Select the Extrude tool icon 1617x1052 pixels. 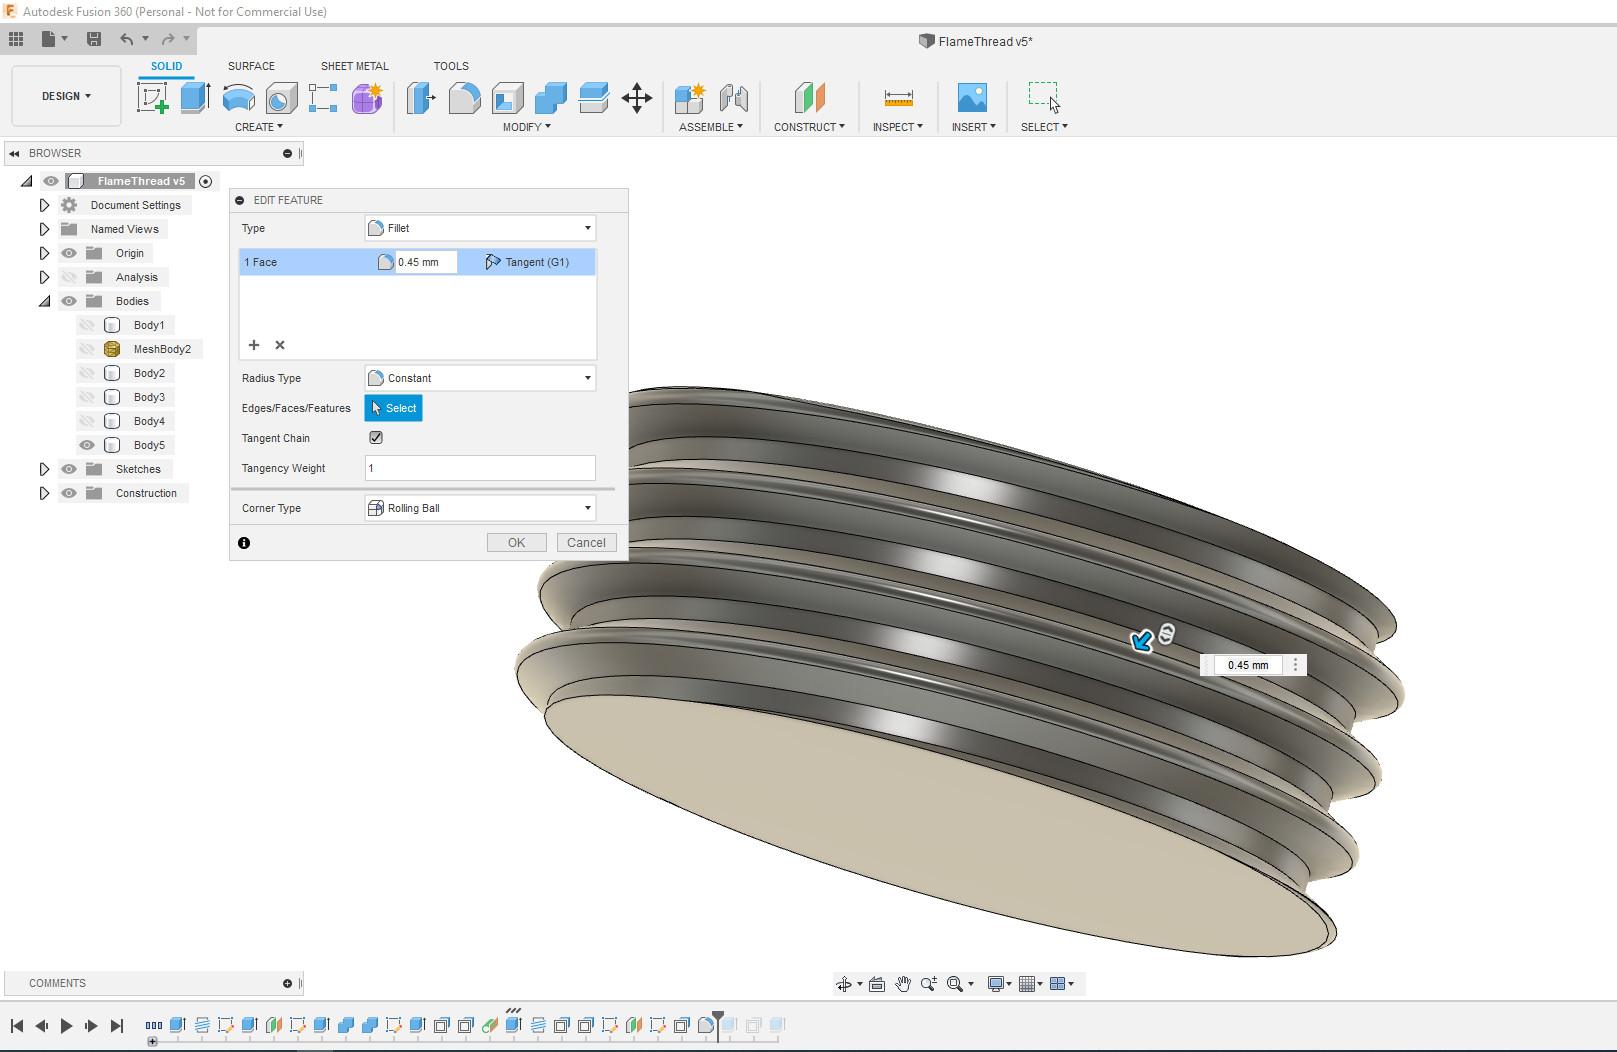195,98
